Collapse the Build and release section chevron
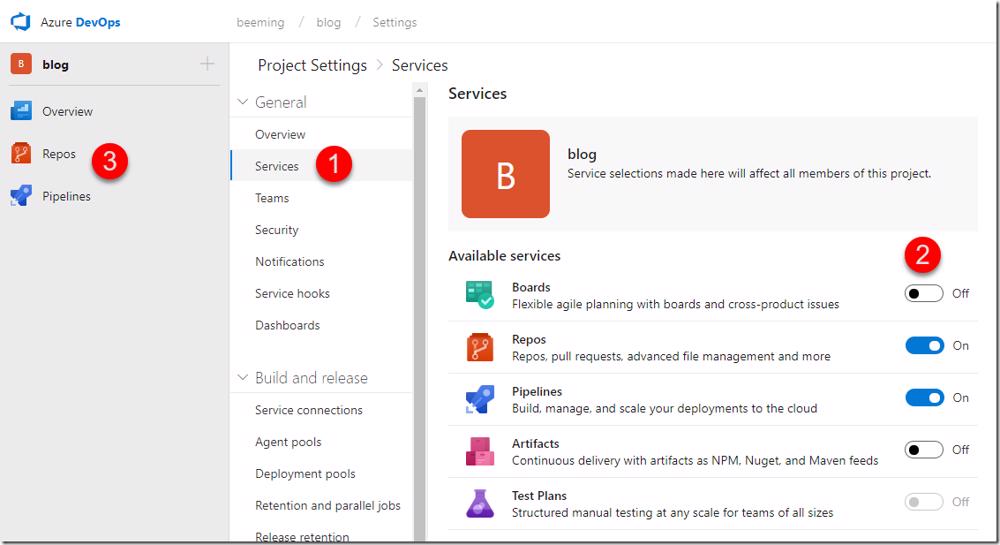 [x=242, y=377]
